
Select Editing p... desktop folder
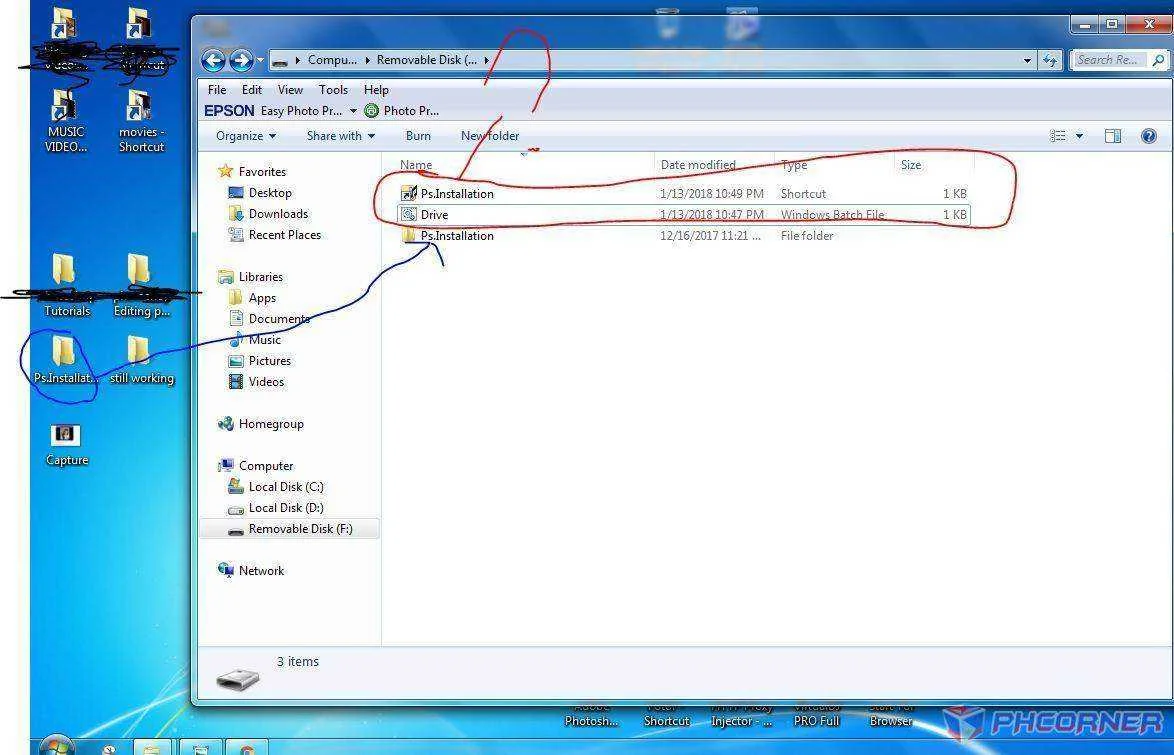click(141, 286)
